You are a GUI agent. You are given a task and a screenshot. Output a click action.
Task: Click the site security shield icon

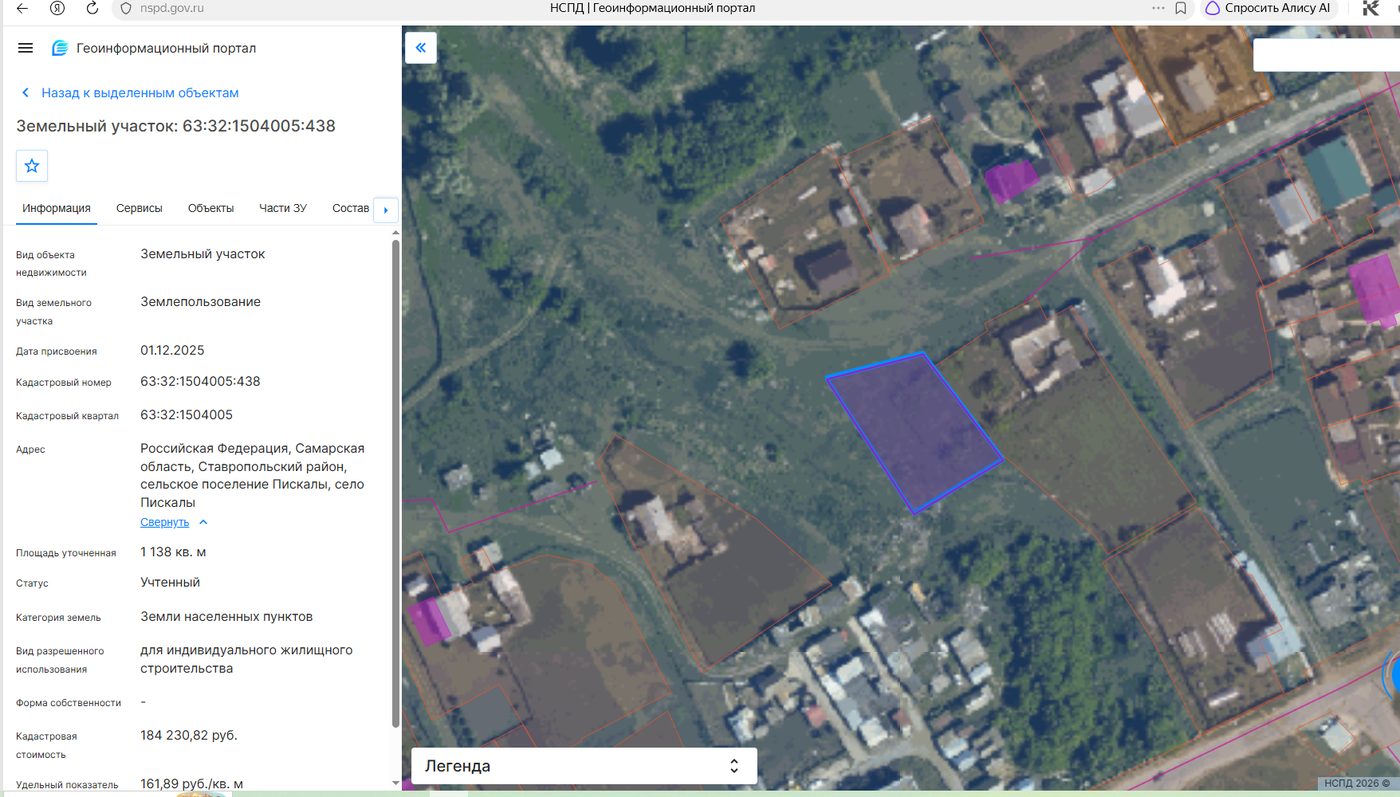(125, 8)
